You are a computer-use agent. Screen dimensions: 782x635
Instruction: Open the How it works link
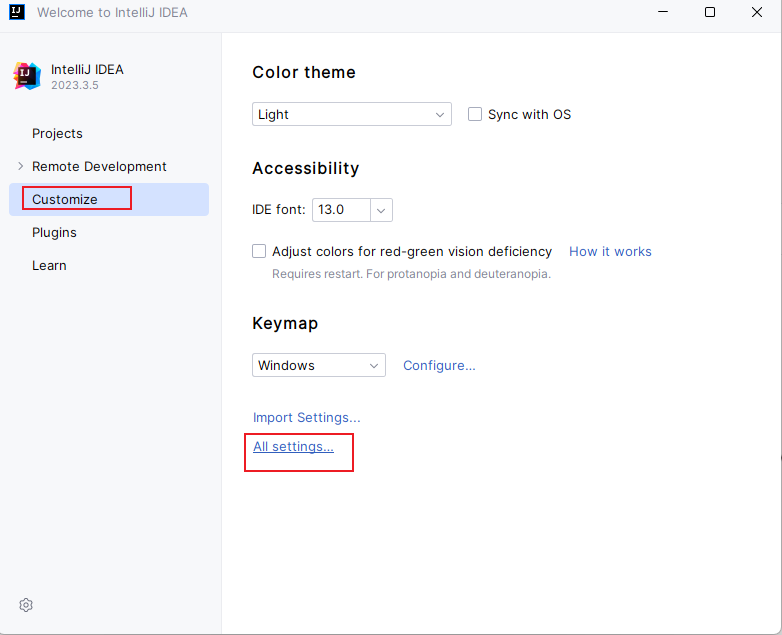click(610, 251)
